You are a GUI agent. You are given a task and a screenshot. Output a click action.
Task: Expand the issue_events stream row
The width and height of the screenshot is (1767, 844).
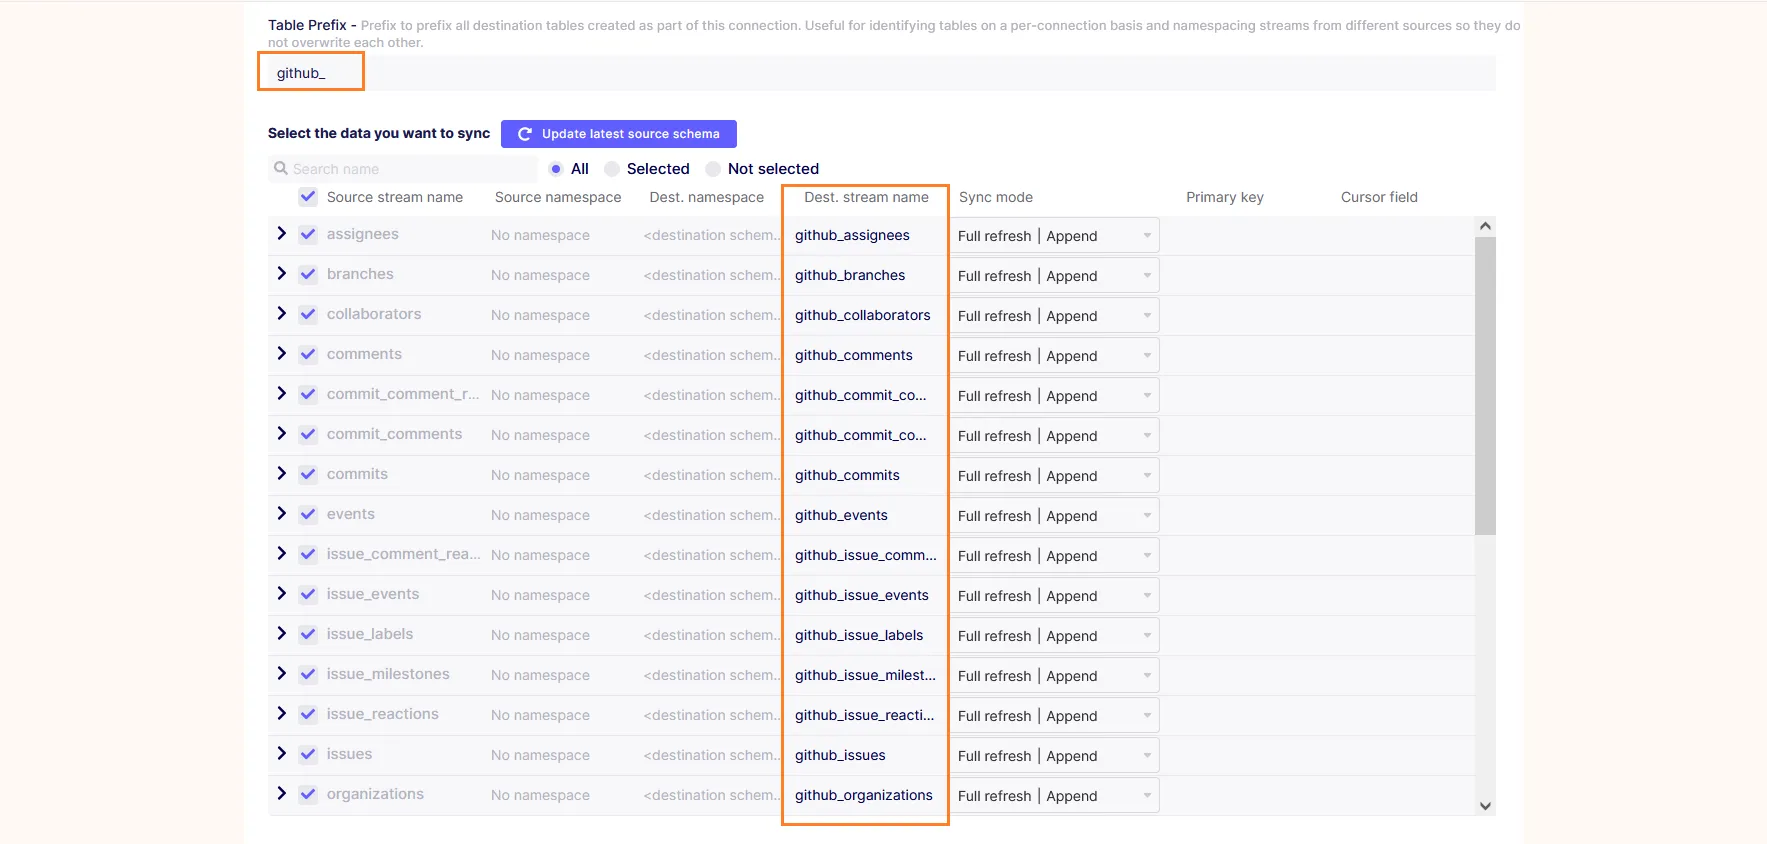point(281,593)
